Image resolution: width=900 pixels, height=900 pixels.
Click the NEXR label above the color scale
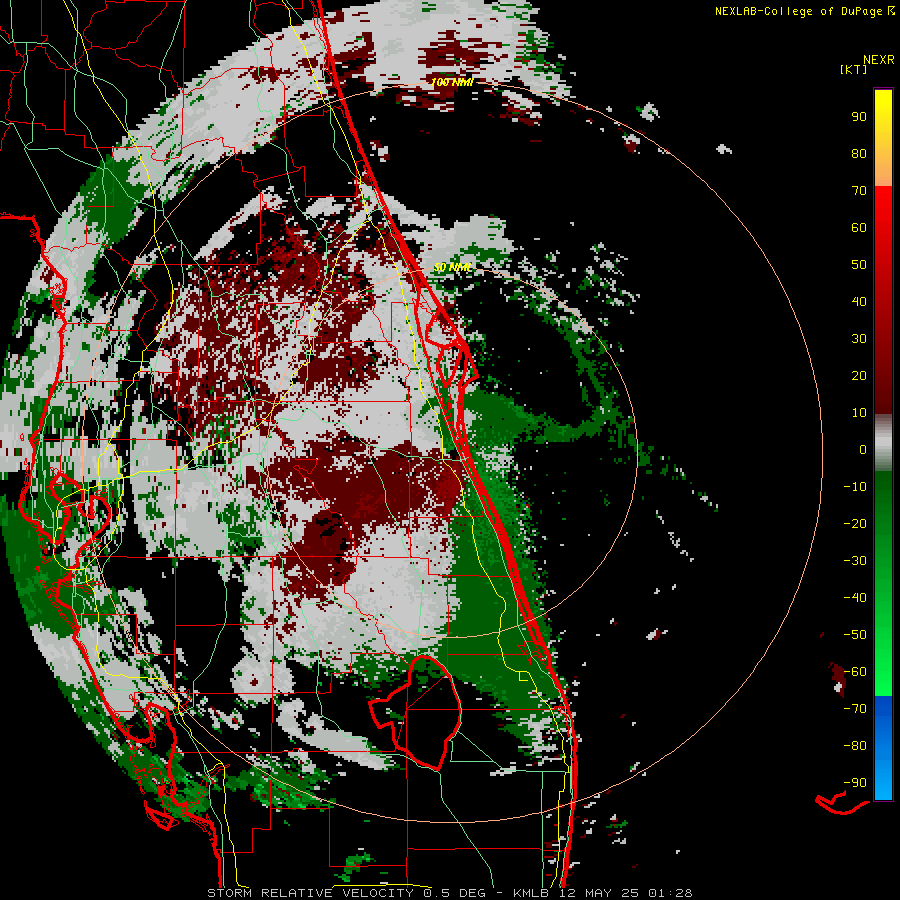coord(879,60)
